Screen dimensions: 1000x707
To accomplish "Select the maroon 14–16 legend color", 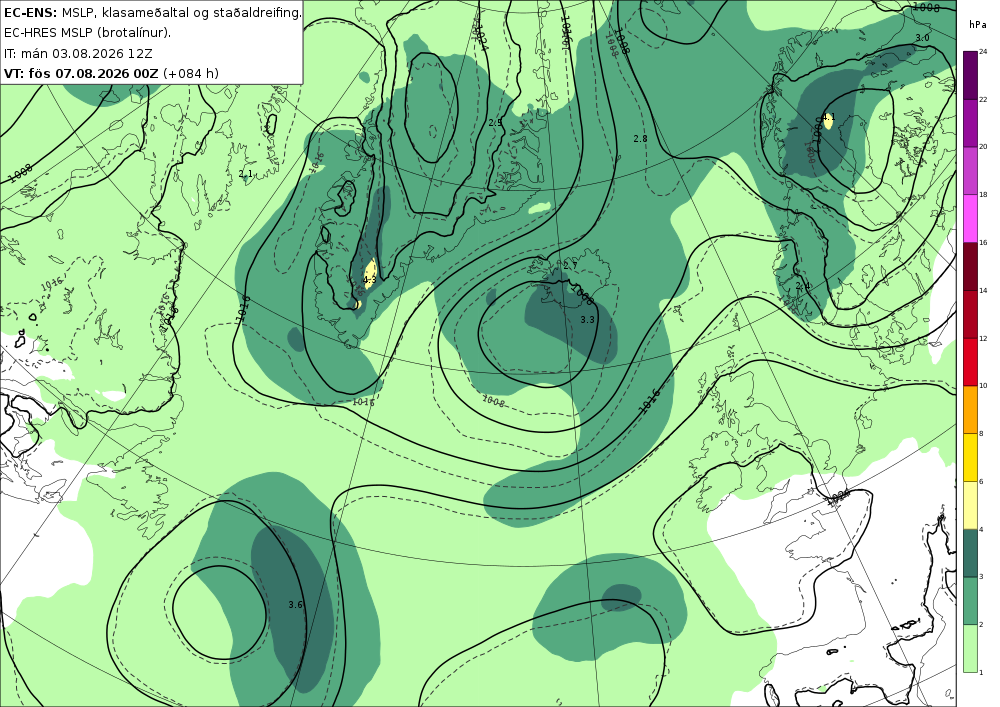I will click(x=971, y=266).
